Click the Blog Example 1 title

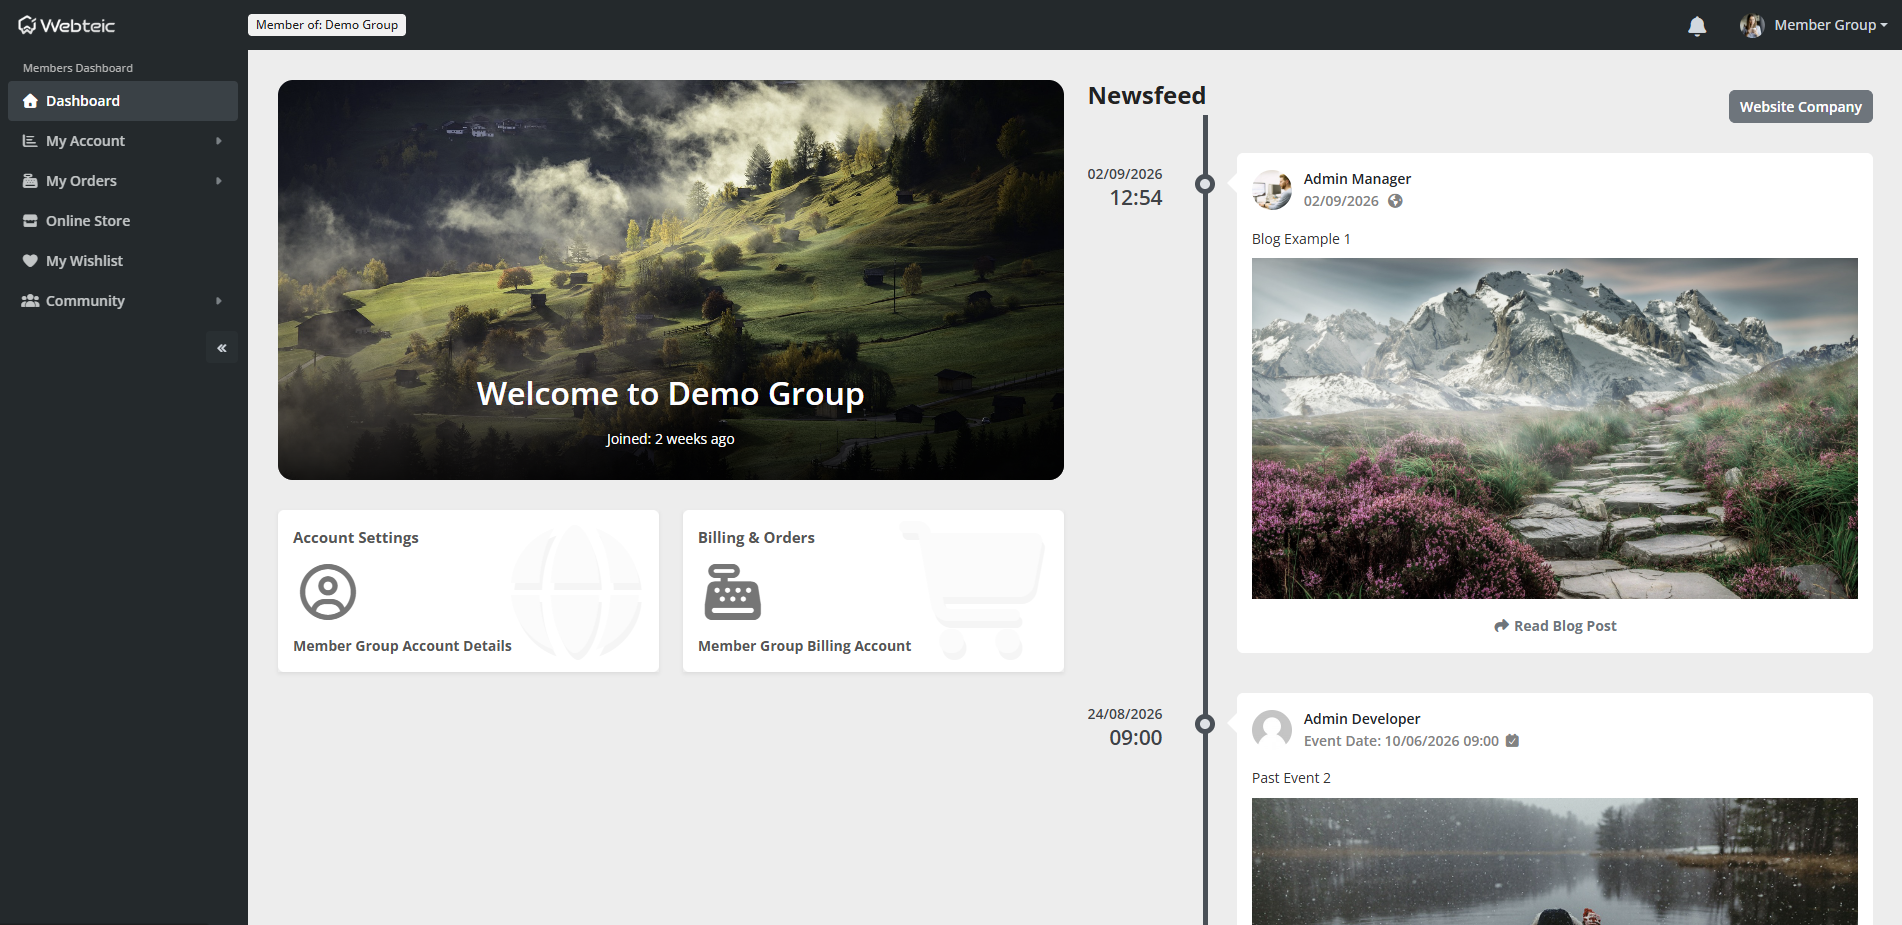[1301, 239]
